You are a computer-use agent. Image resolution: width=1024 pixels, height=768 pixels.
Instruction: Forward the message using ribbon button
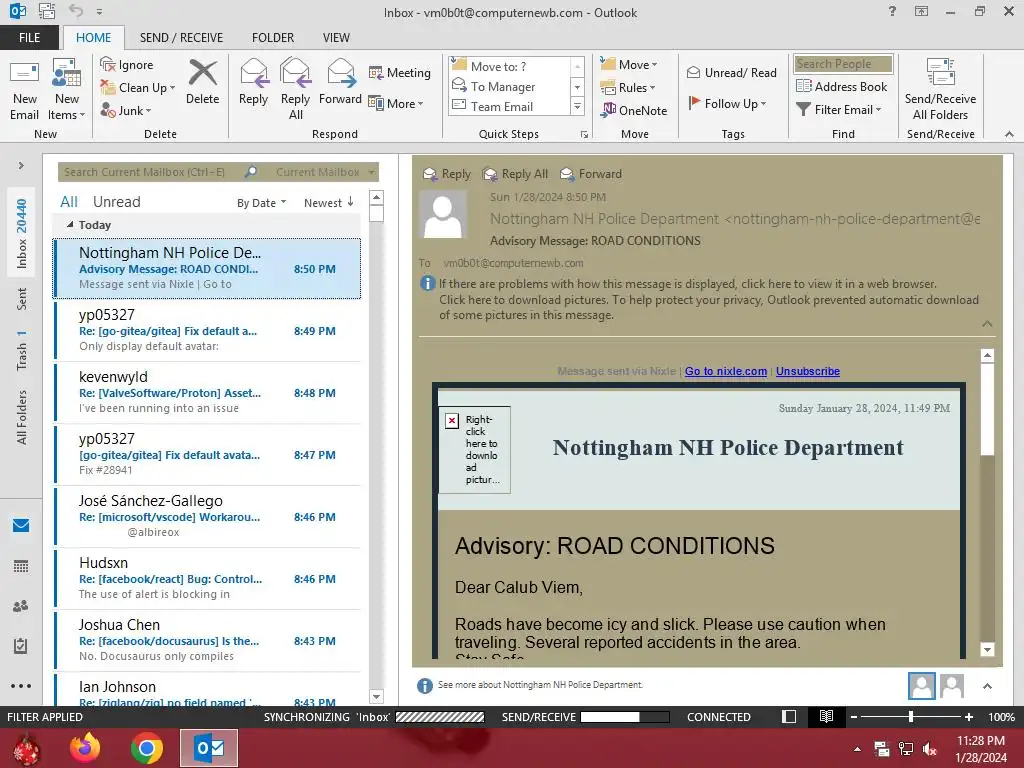(x=340, y=82)
